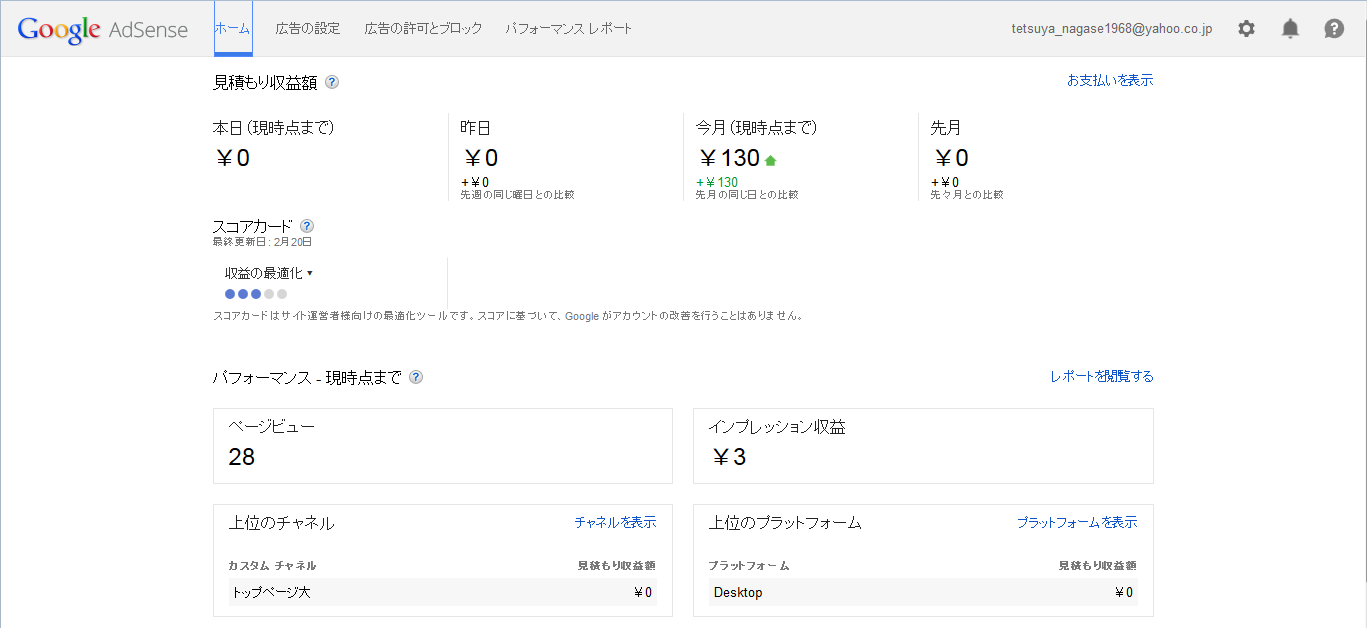Select the トップページ大 channel row
The height and width of the screenshot is (628, 1367).
pos(440,592)
